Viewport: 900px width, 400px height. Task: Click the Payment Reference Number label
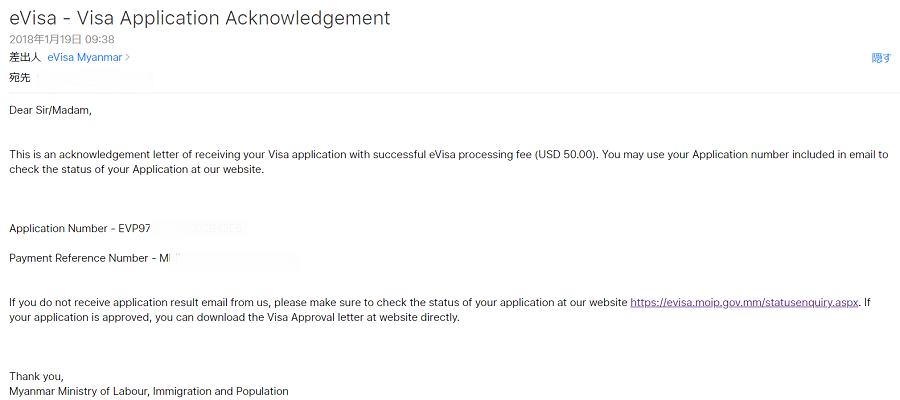tap(80, 259)
